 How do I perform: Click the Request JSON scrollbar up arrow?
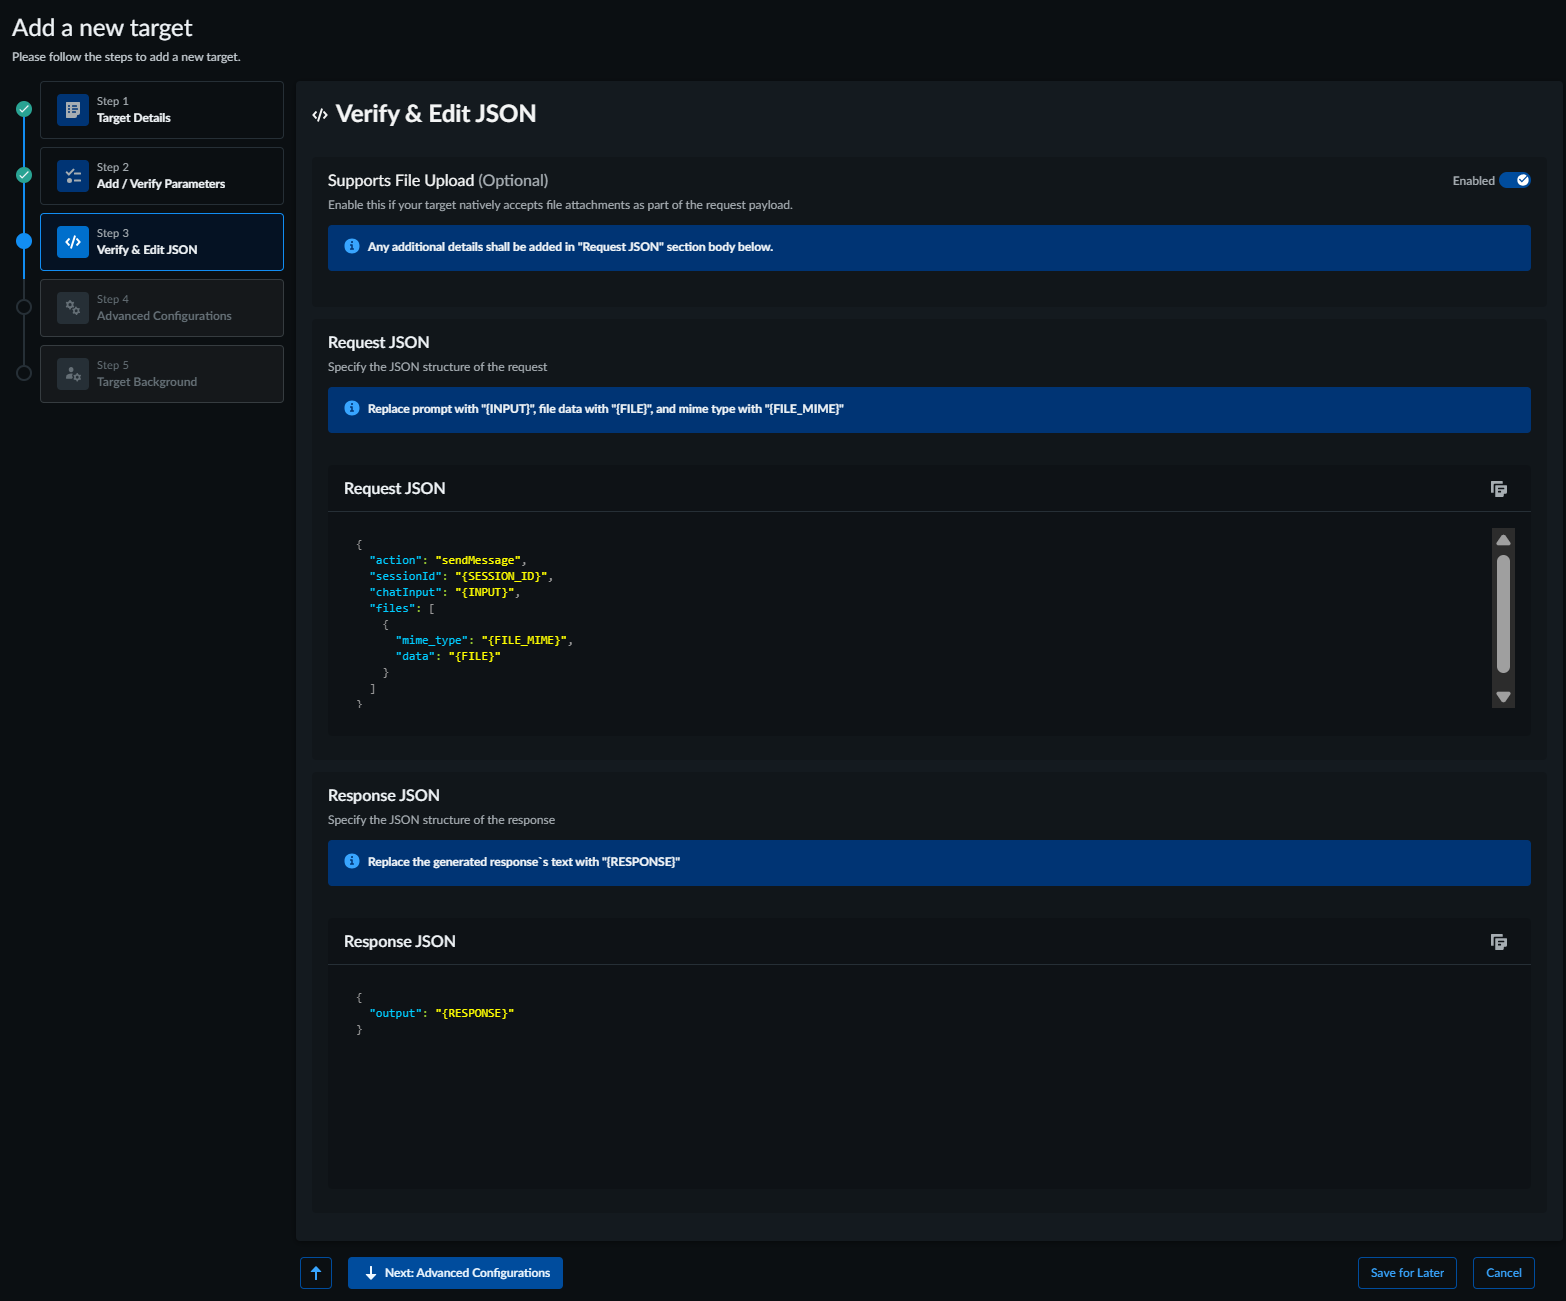(1503, 540)
